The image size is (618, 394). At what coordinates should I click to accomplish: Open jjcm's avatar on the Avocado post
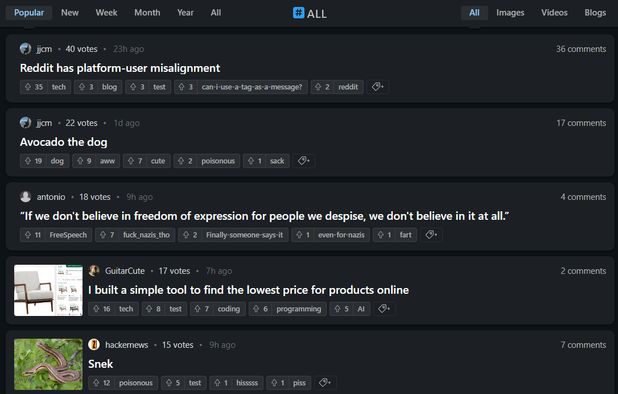tap(25, 123)
